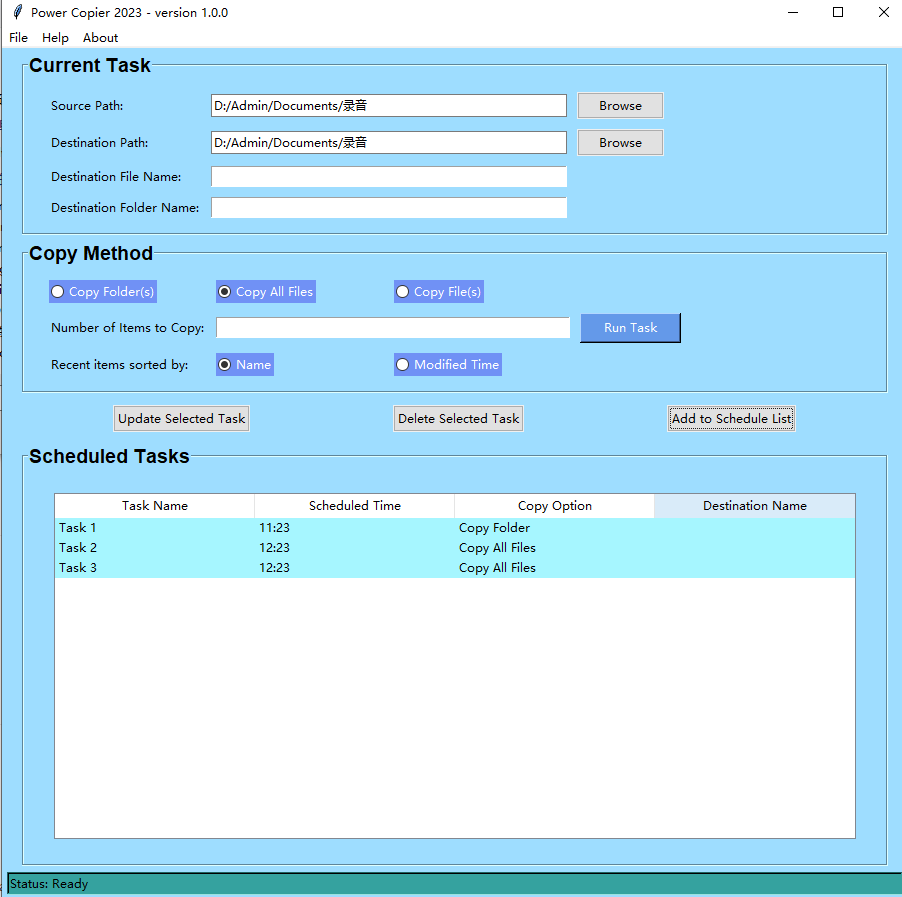The height and width of the screenshot is (897, 902).
Task: Click Copy All Files cell in Task 3 row
Action: point(497,568)
